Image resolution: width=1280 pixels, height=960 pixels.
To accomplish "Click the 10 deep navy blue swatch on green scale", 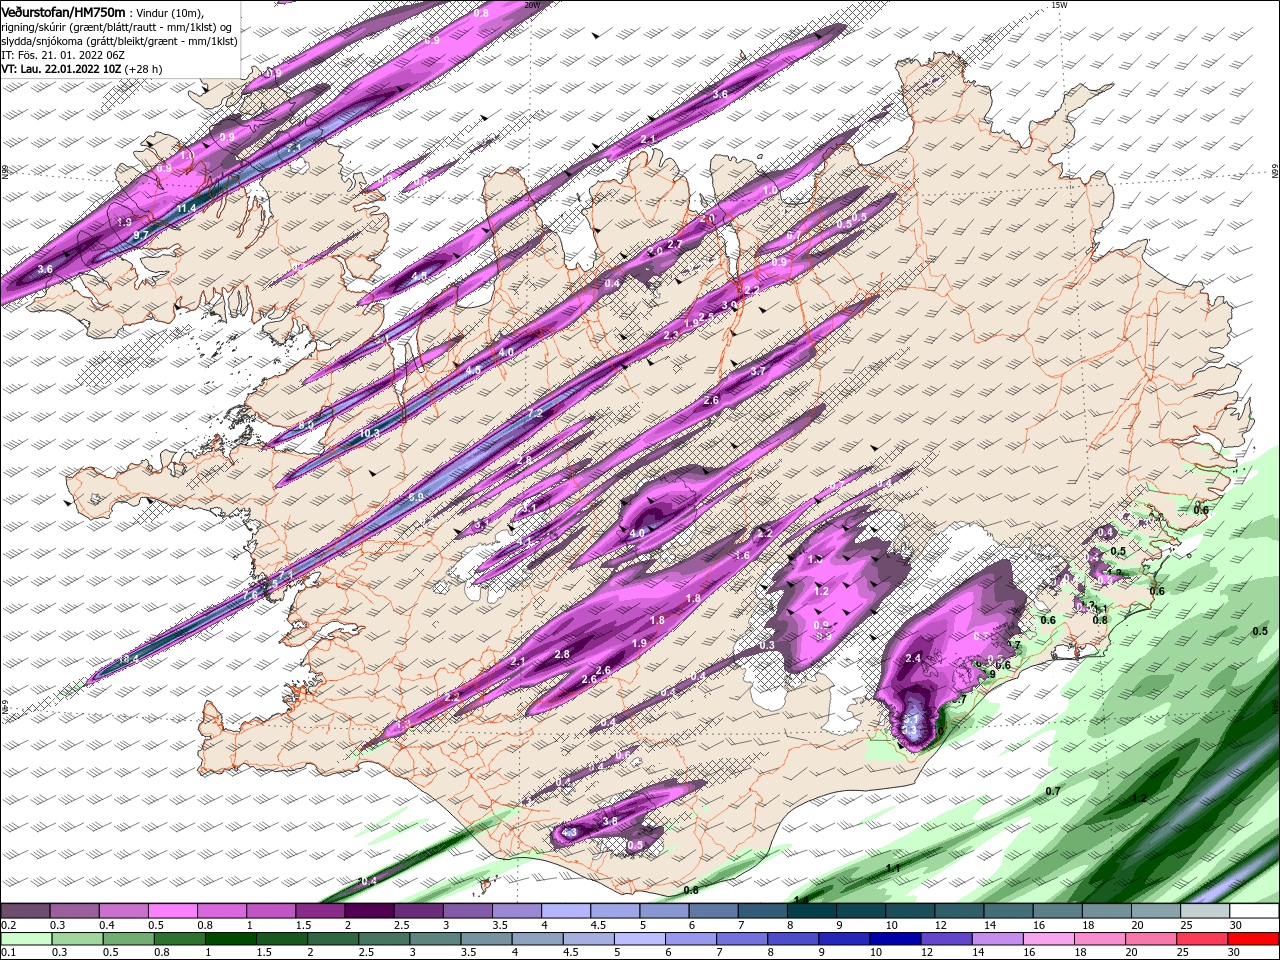I will (895, 939).
